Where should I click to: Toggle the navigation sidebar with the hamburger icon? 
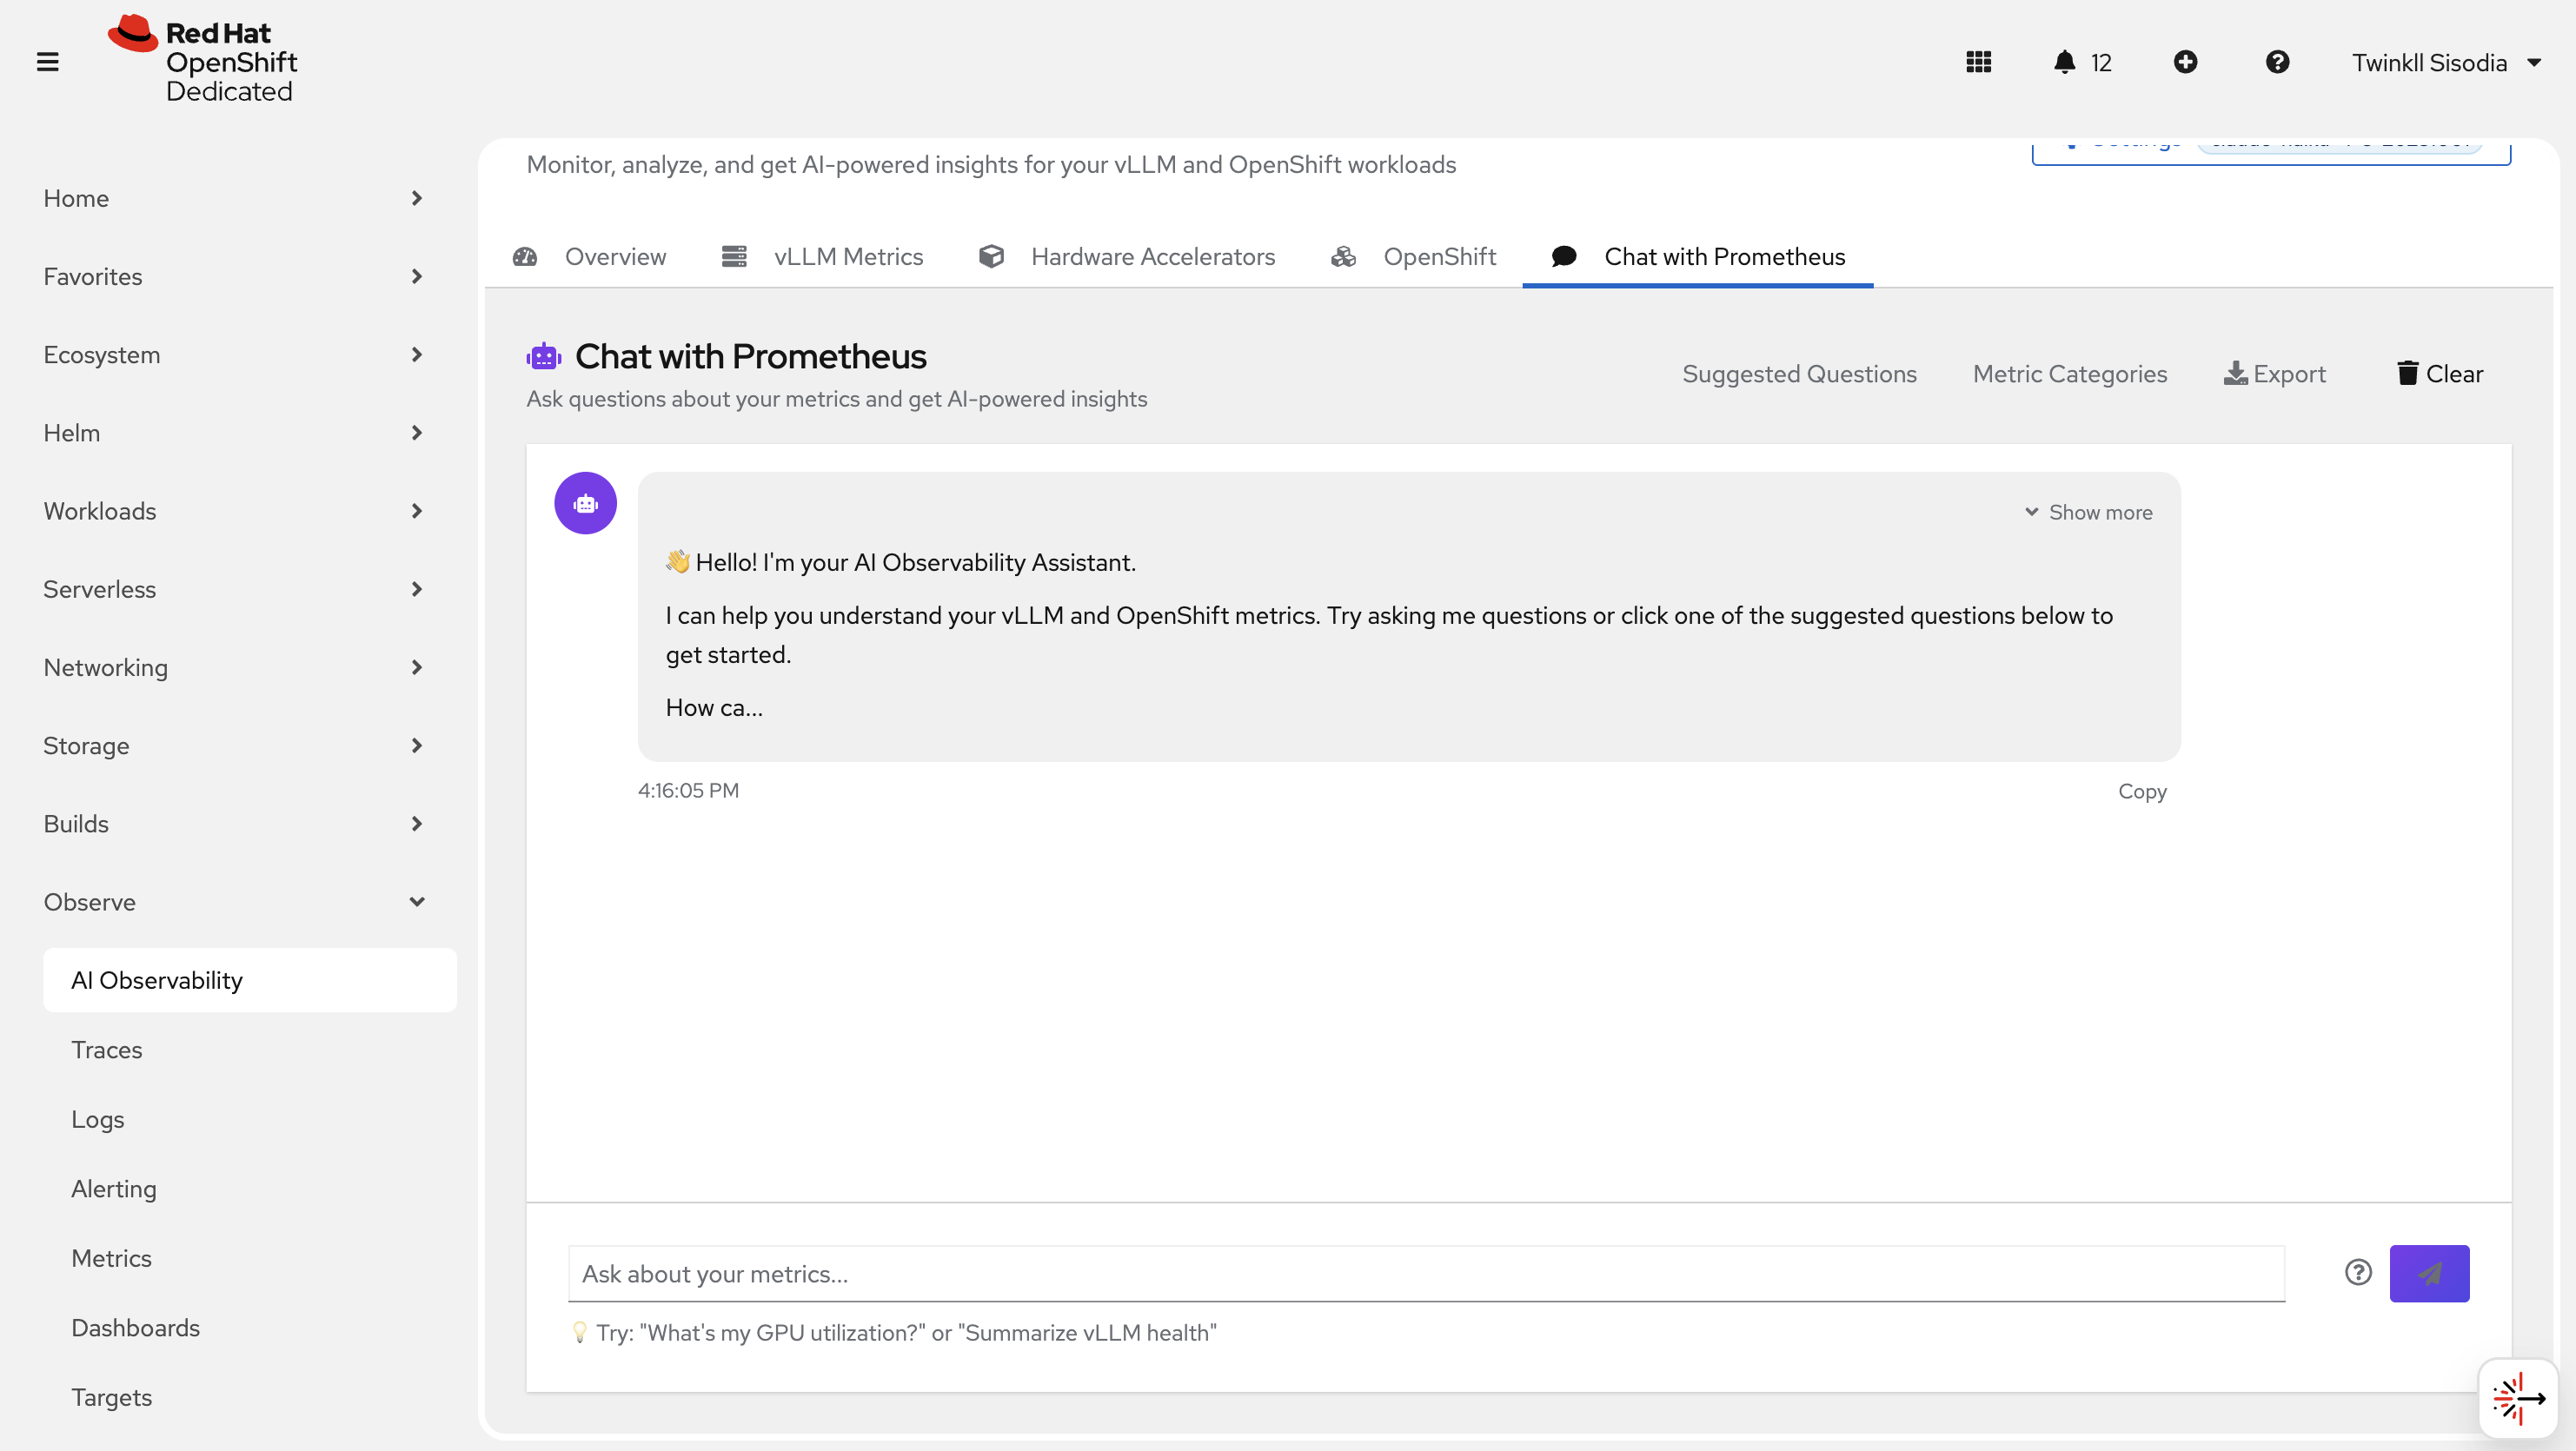point(47,61)
